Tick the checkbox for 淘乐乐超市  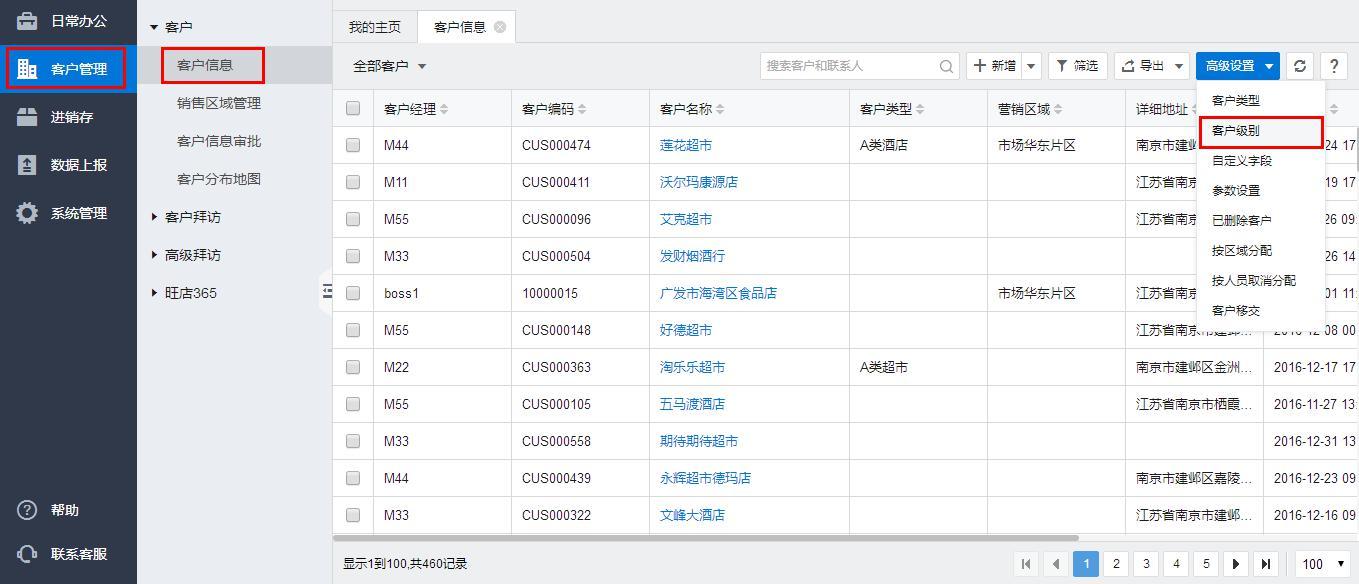[353, 367]
